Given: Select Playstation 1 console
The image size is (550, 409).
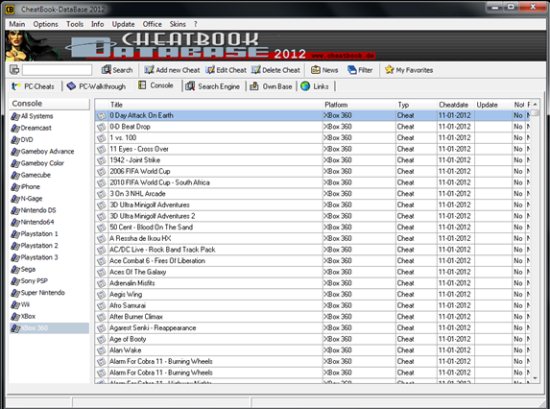Looking at the screenshot, I should click(x=34, y=234).
